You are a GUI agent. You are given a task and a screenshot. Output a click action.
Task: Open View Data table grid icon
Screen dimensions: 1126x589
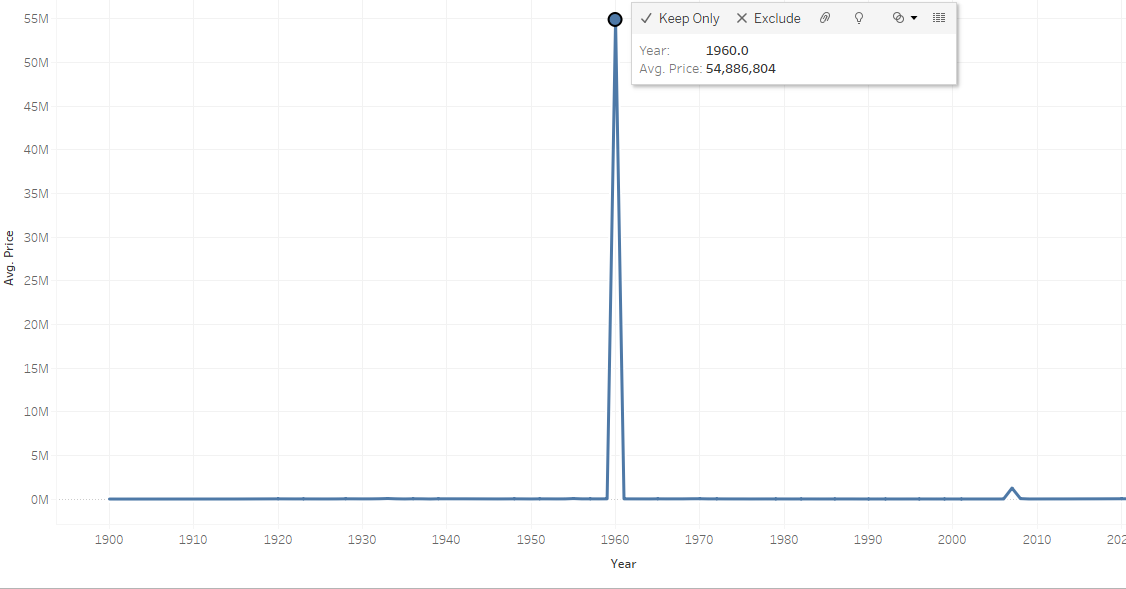click(x=939, y=18)
